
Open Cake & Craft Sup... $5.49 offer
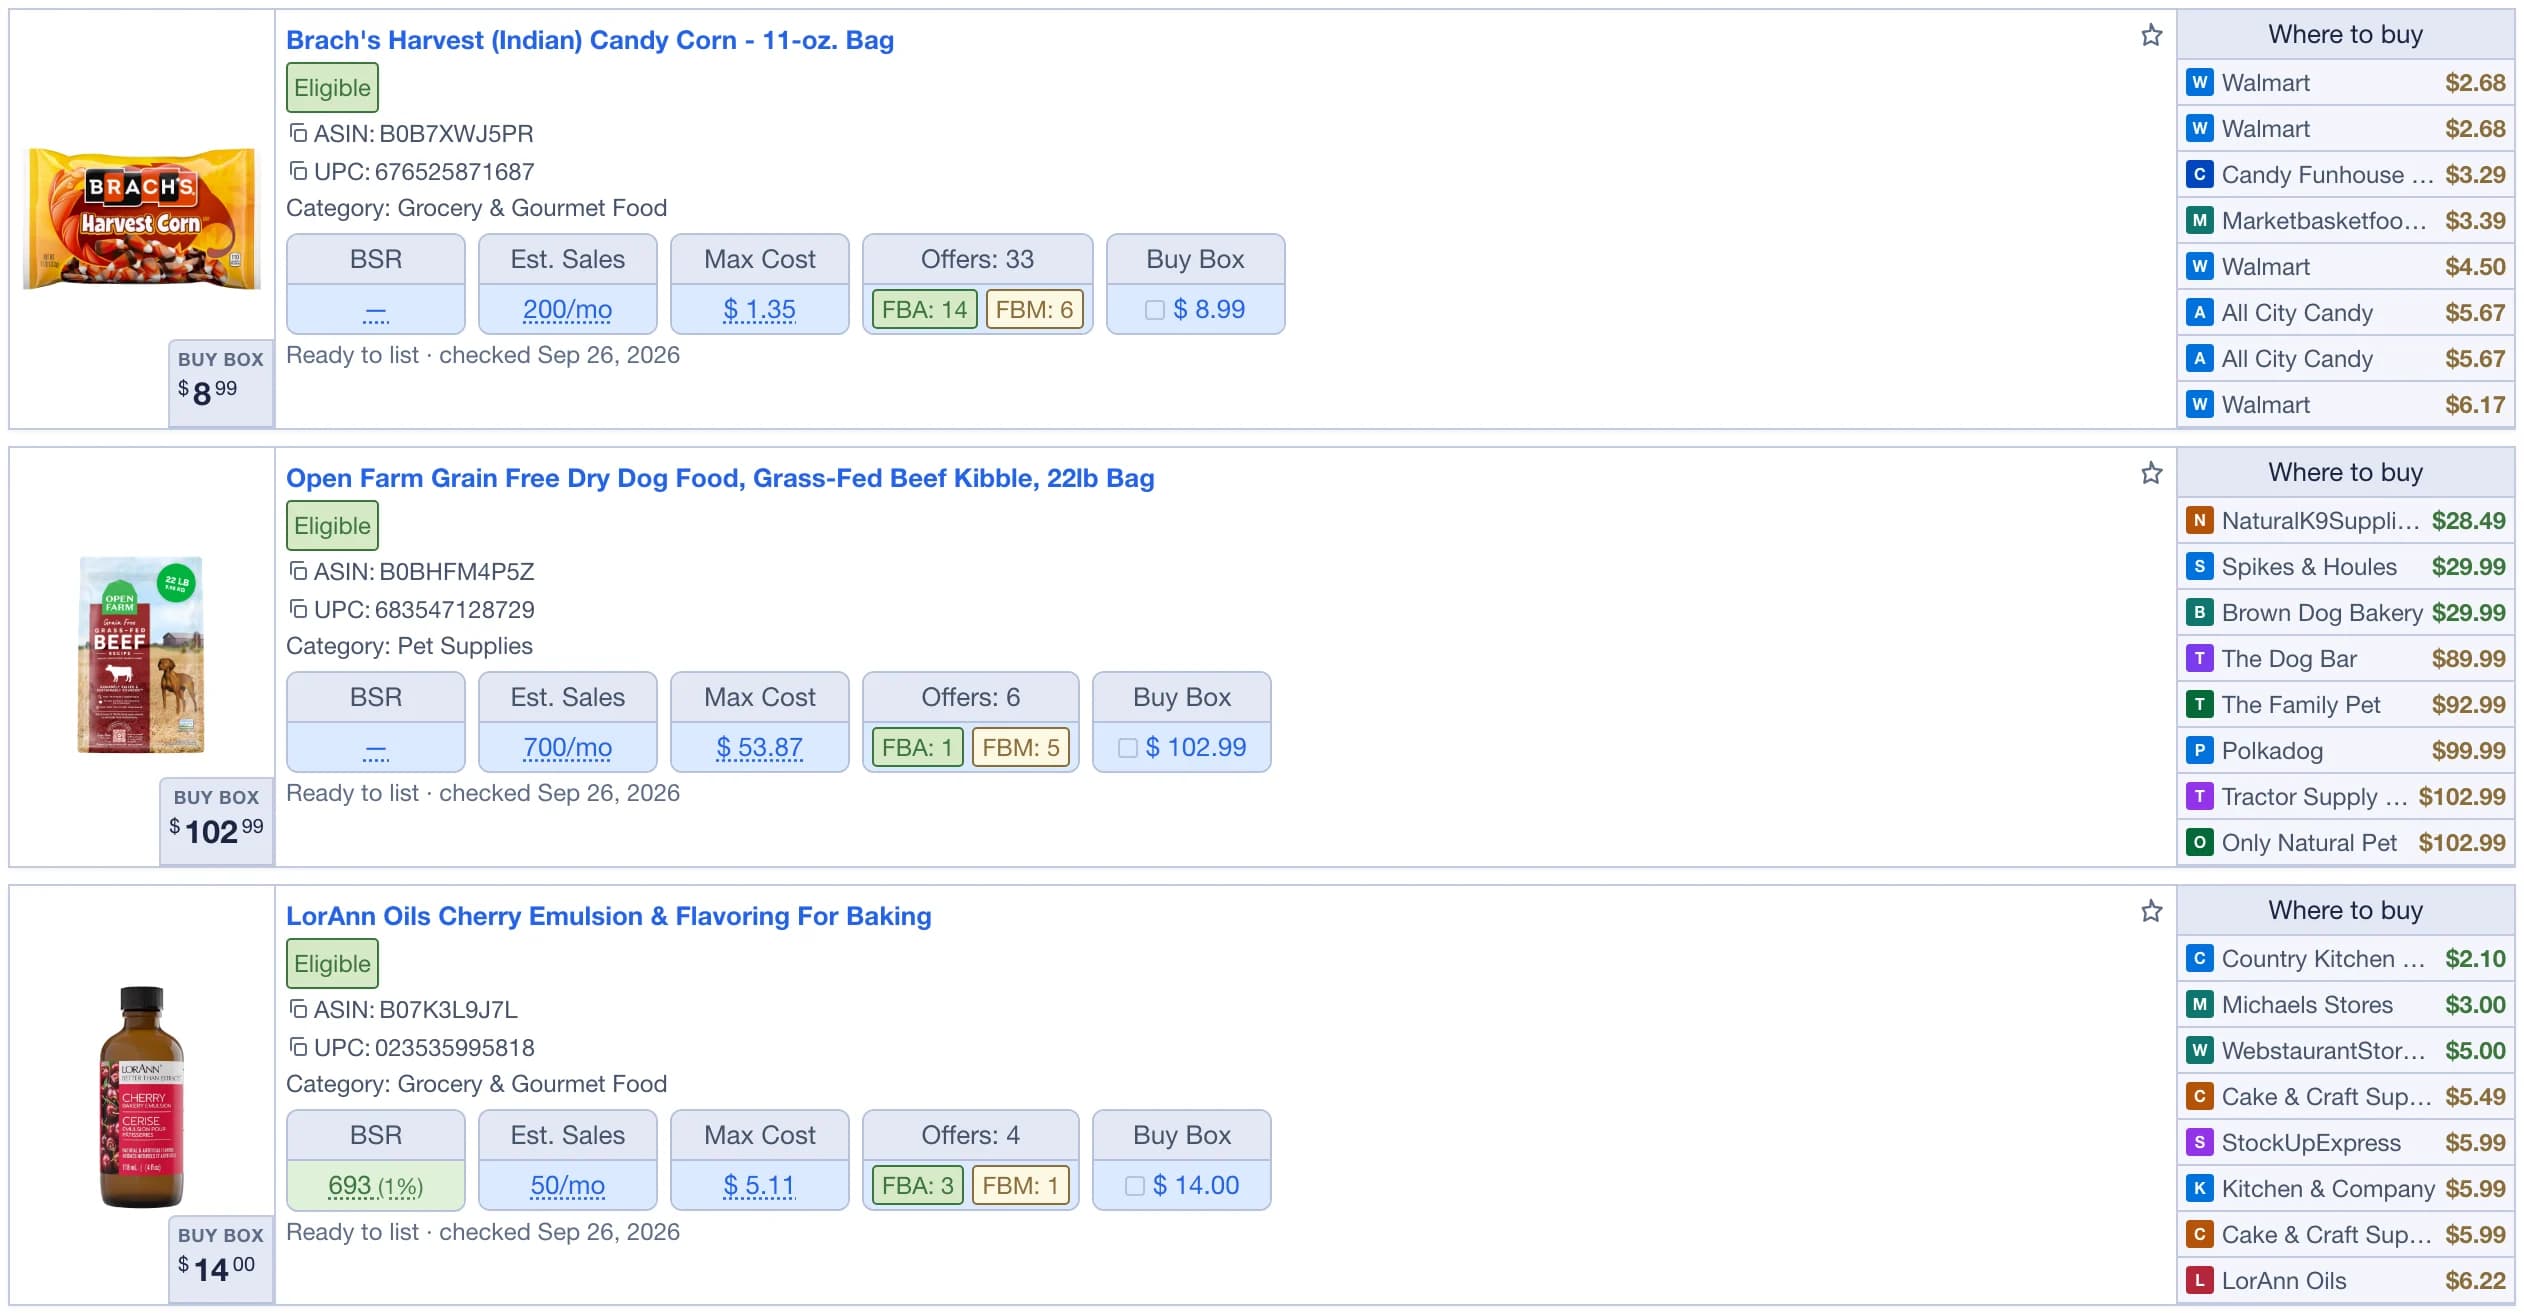[x=2345, y=1097]
